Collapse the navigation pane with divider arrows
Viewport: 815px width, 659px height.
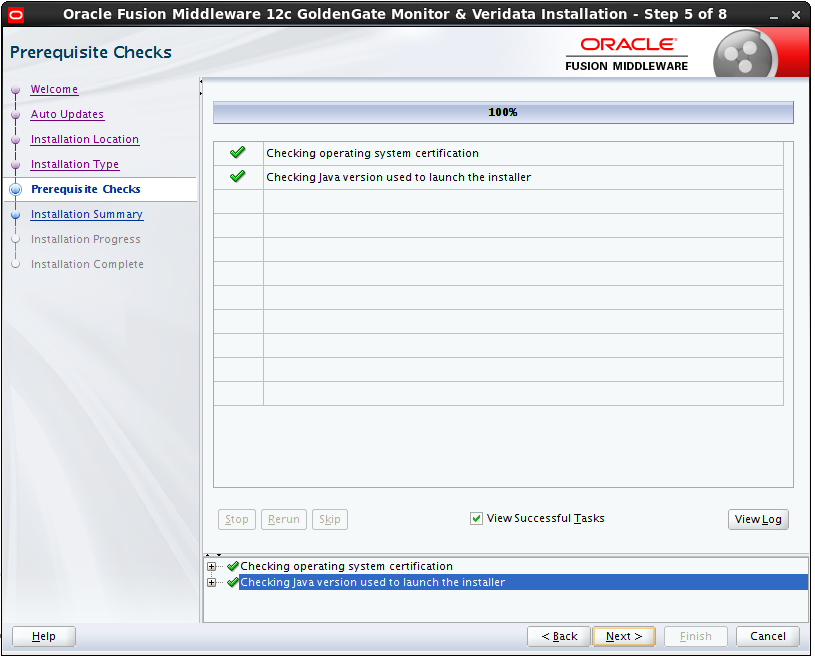coord(201,87)
